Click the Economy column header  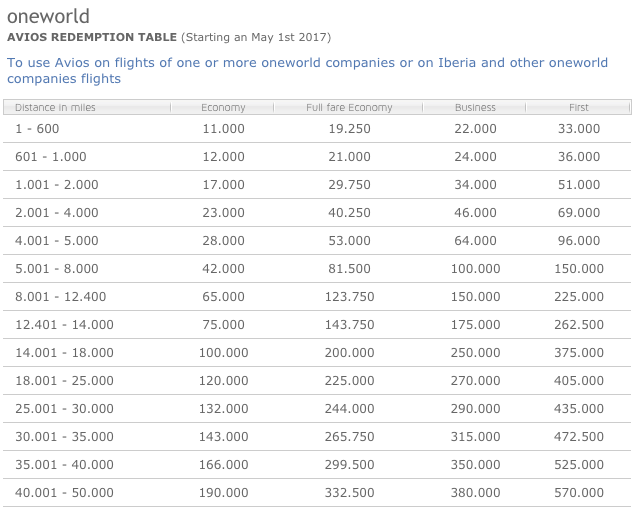223,107
